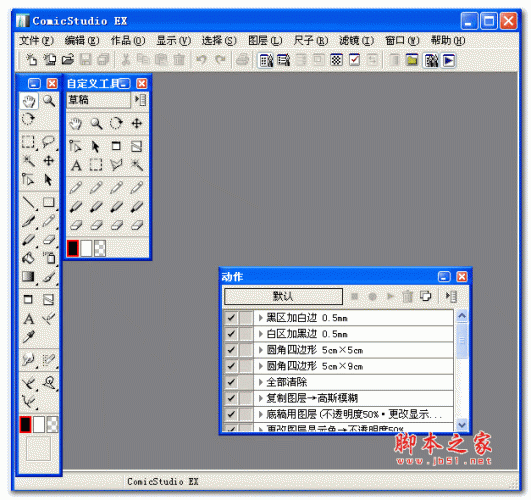
Task: Open the Custom Tools panel flyout menu
Action: tap(141, 100)
